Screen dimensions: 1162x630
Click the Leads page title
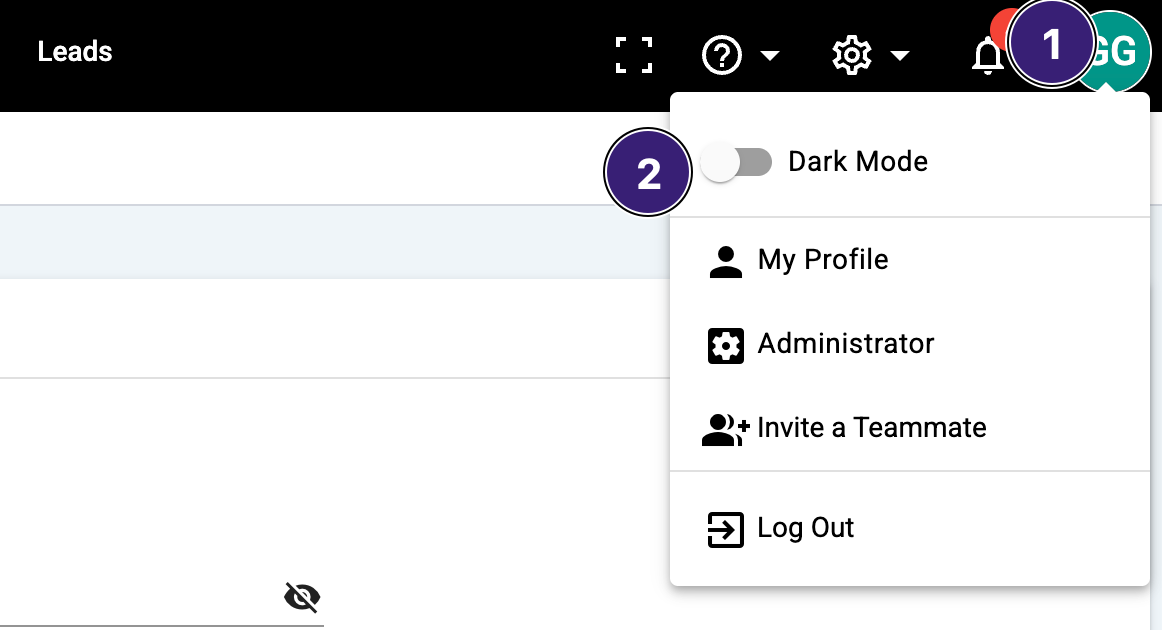click(x=75, y=52)
